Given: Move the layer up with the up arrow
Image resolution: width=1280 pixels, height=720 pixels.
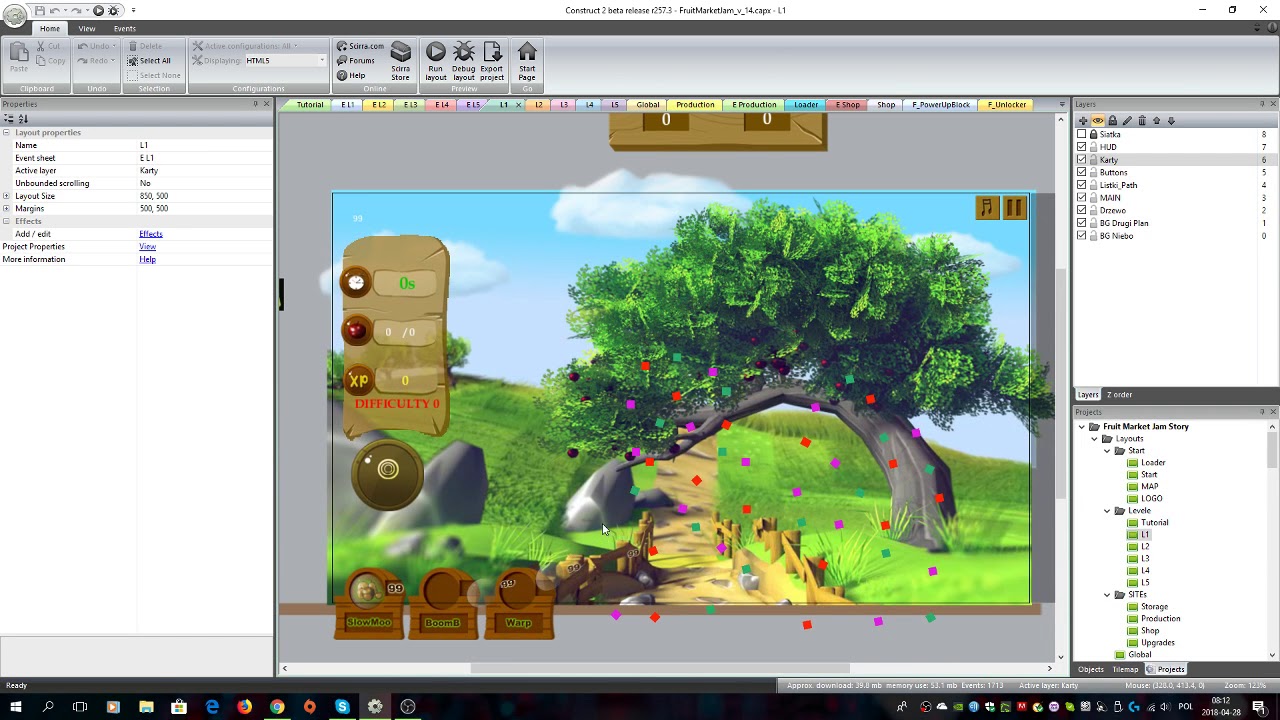Looking at the screenshot, I should [x=1157, y=121].
